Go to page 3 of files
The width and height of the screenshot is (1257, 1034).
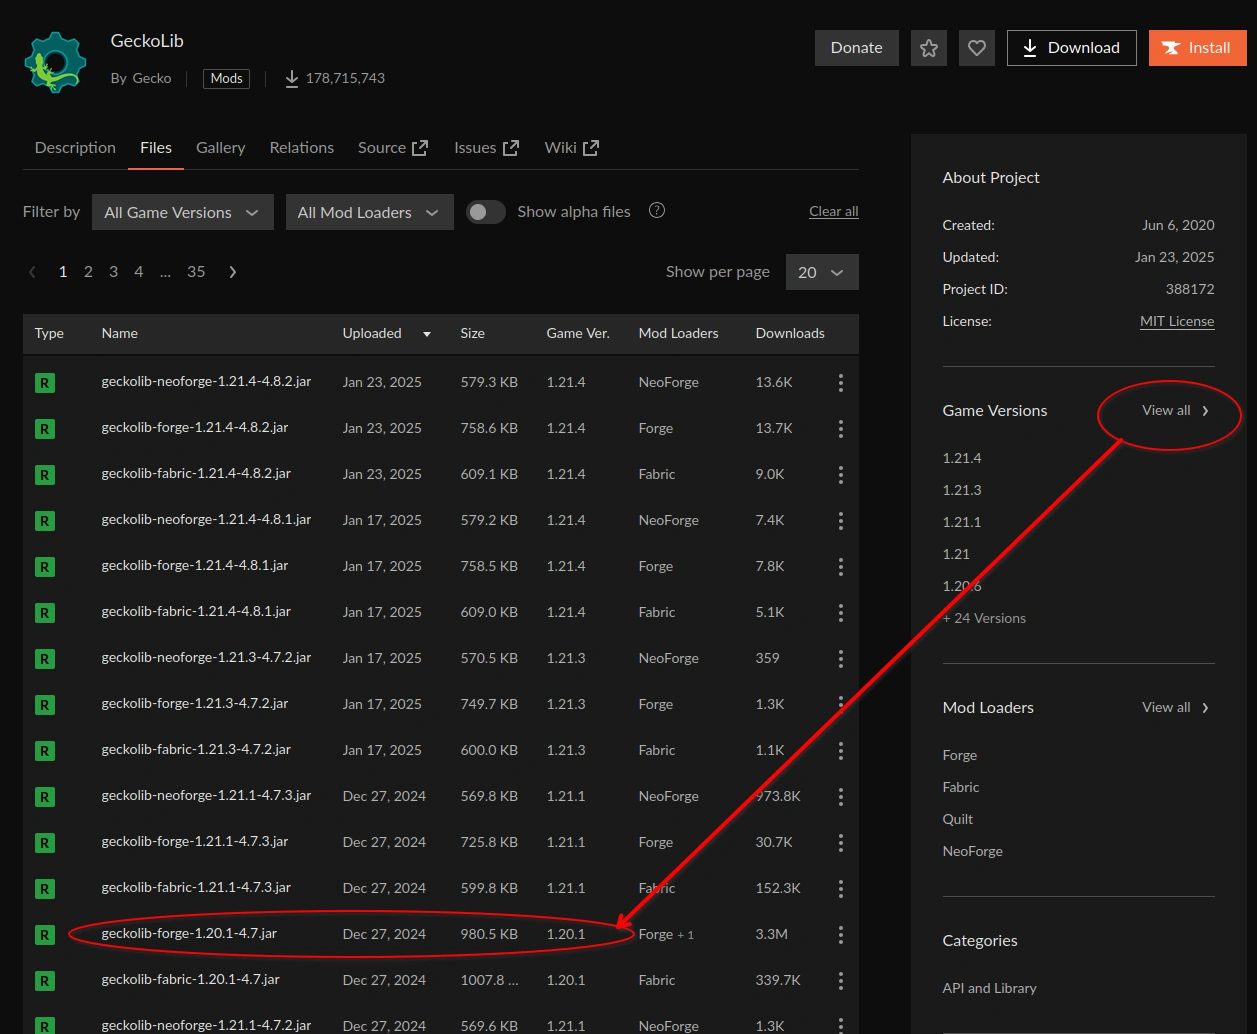(x=113, y=272)
